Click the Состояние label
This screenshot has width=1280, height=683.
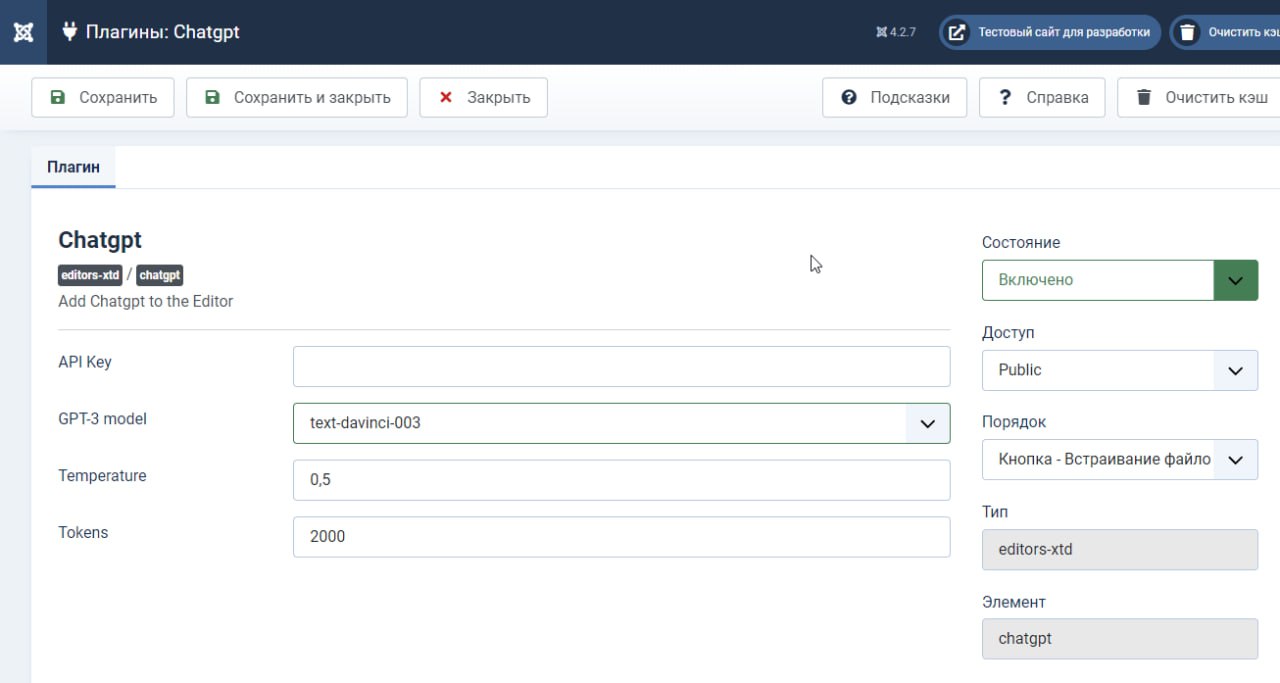[x=1021, y=243]
